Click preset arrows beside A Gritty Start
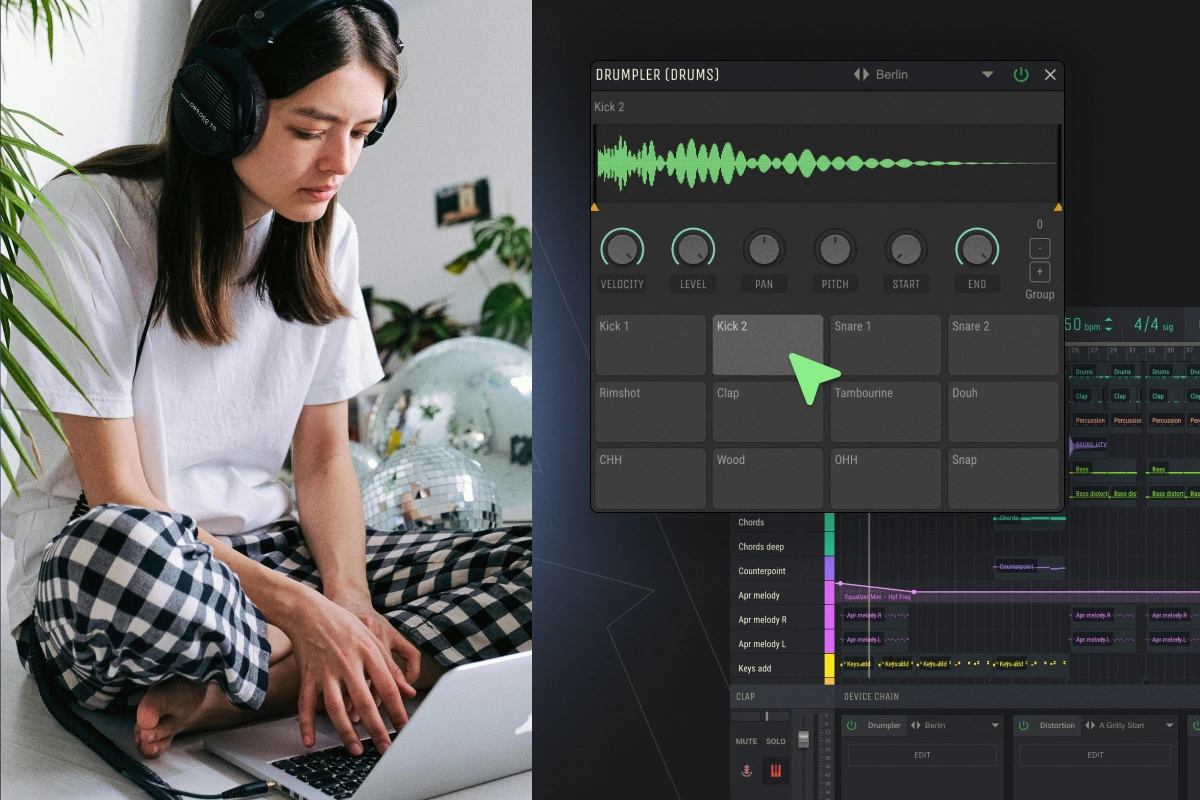 (x=1089, y=726)
